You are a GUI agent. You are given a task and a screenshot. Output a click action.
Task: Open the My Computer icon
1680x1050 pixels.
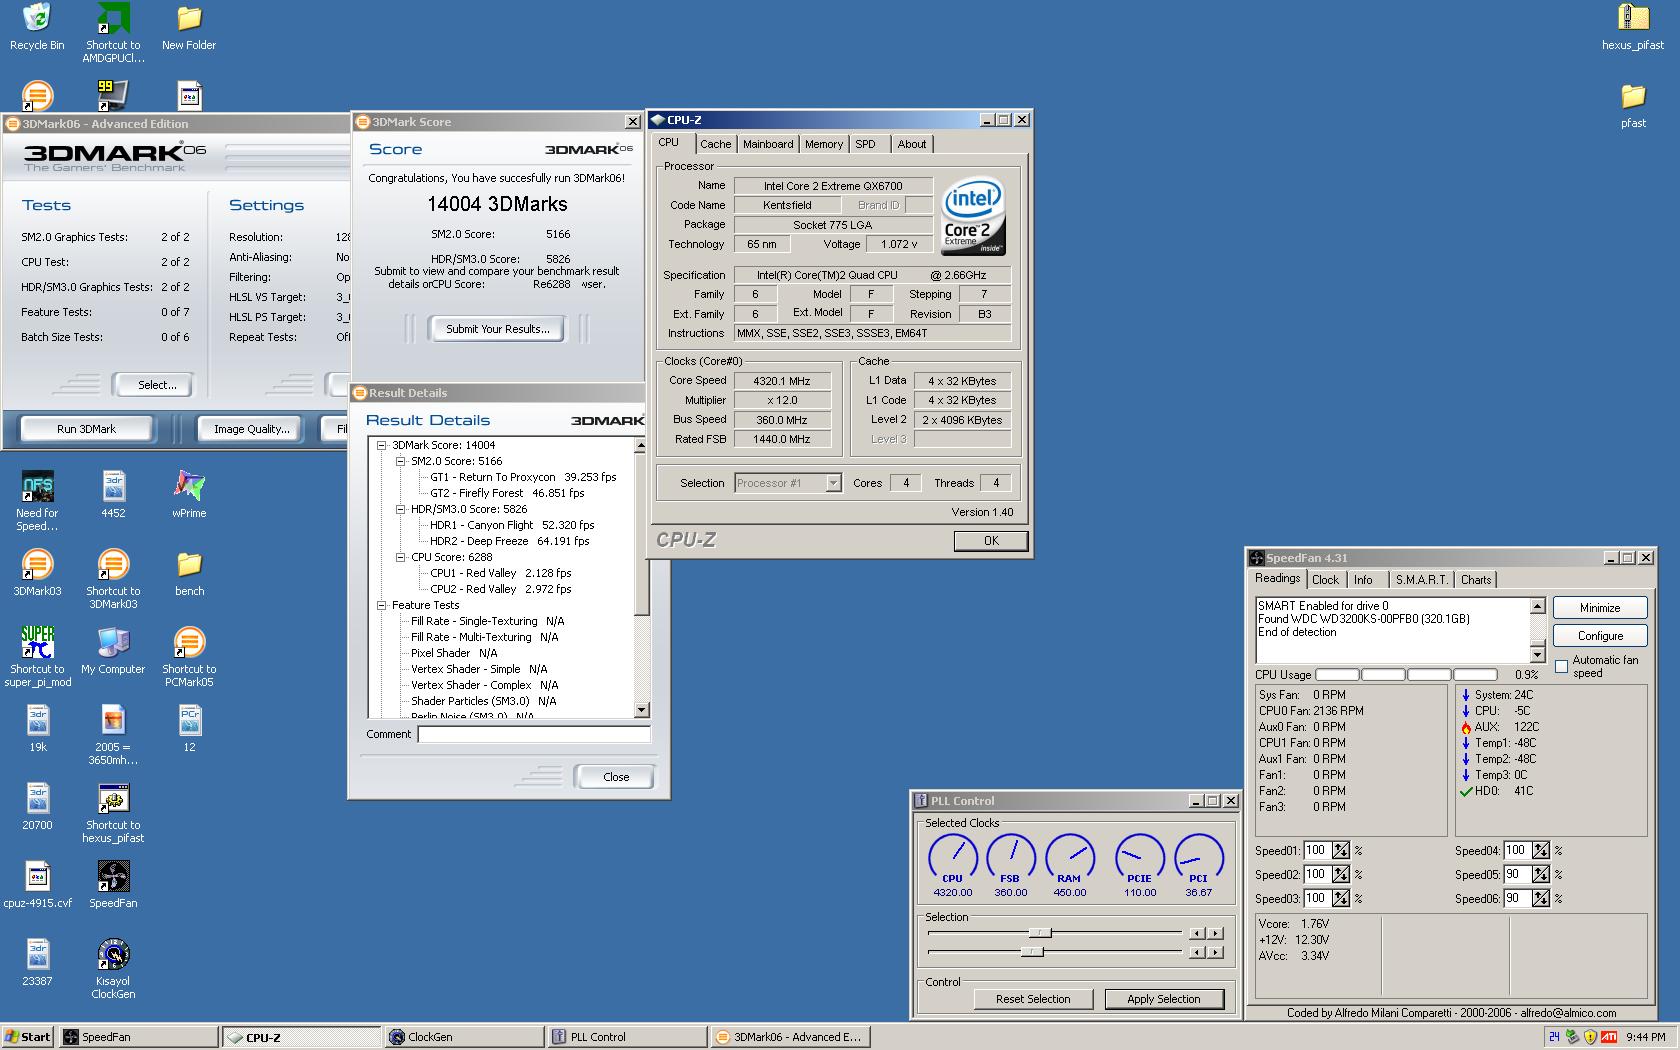(x=113, y=651)
